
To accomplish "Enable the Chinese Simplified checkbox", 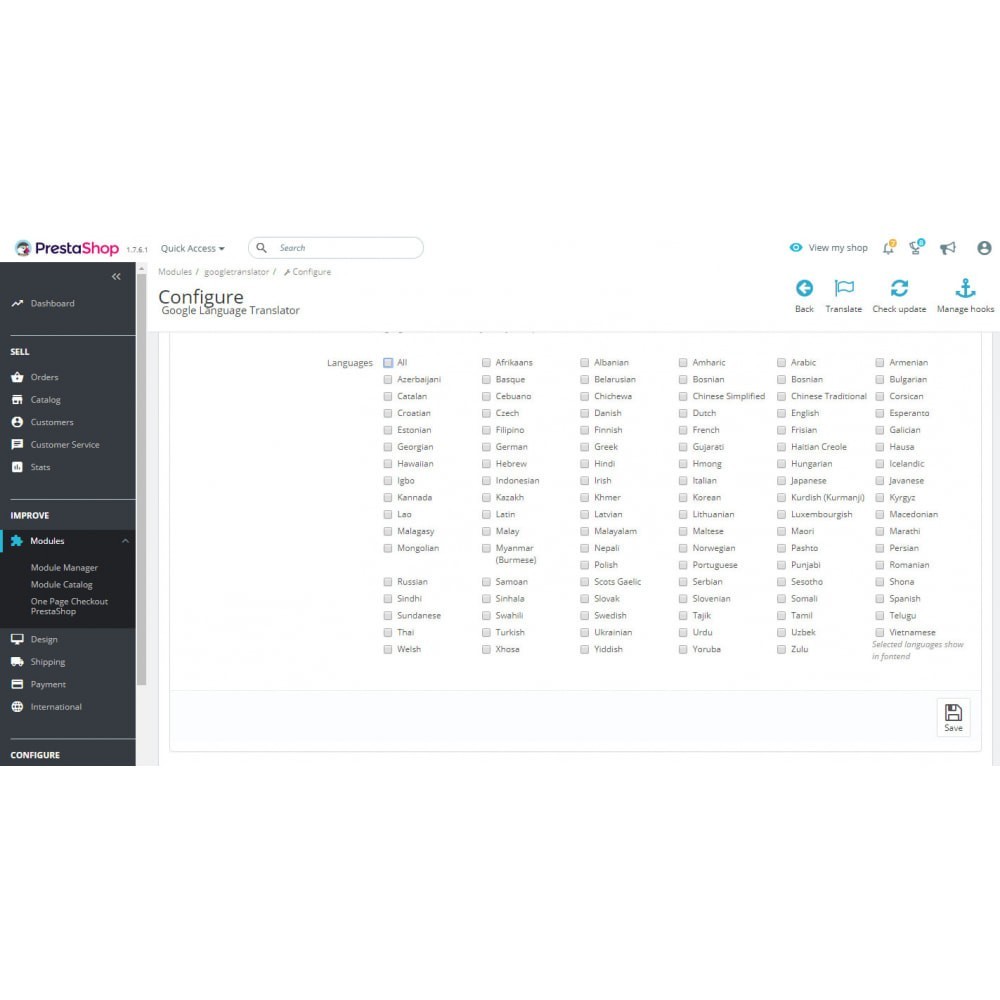I will click(x=683, y=396).
